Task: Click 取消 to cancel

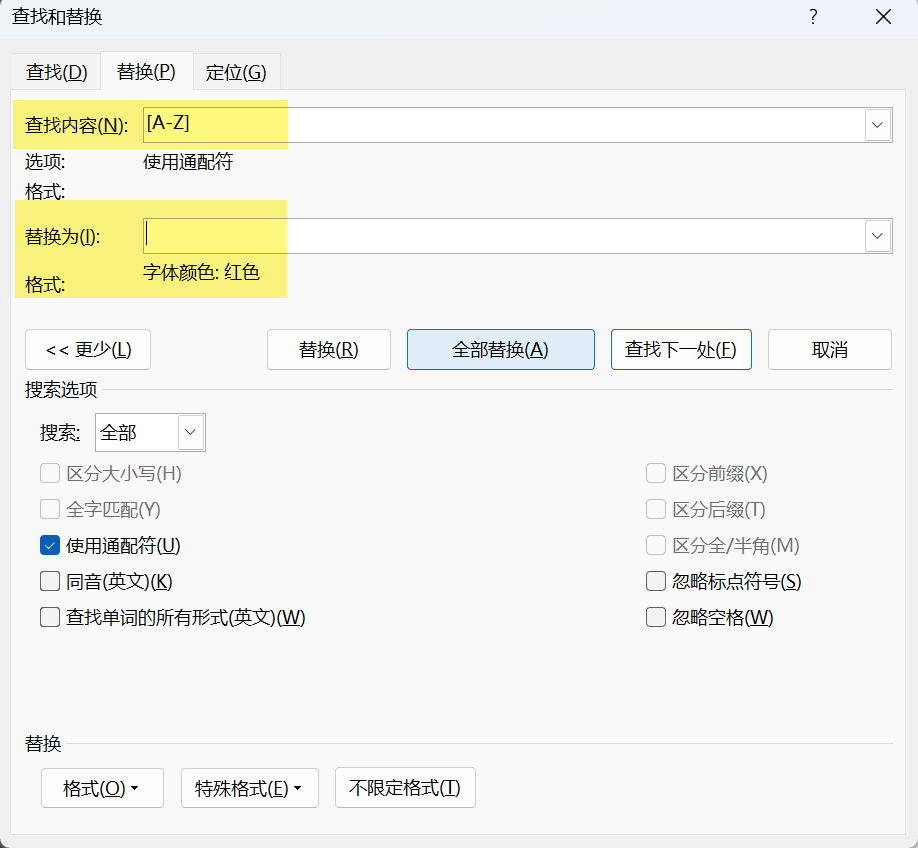Action: point(830,350)
